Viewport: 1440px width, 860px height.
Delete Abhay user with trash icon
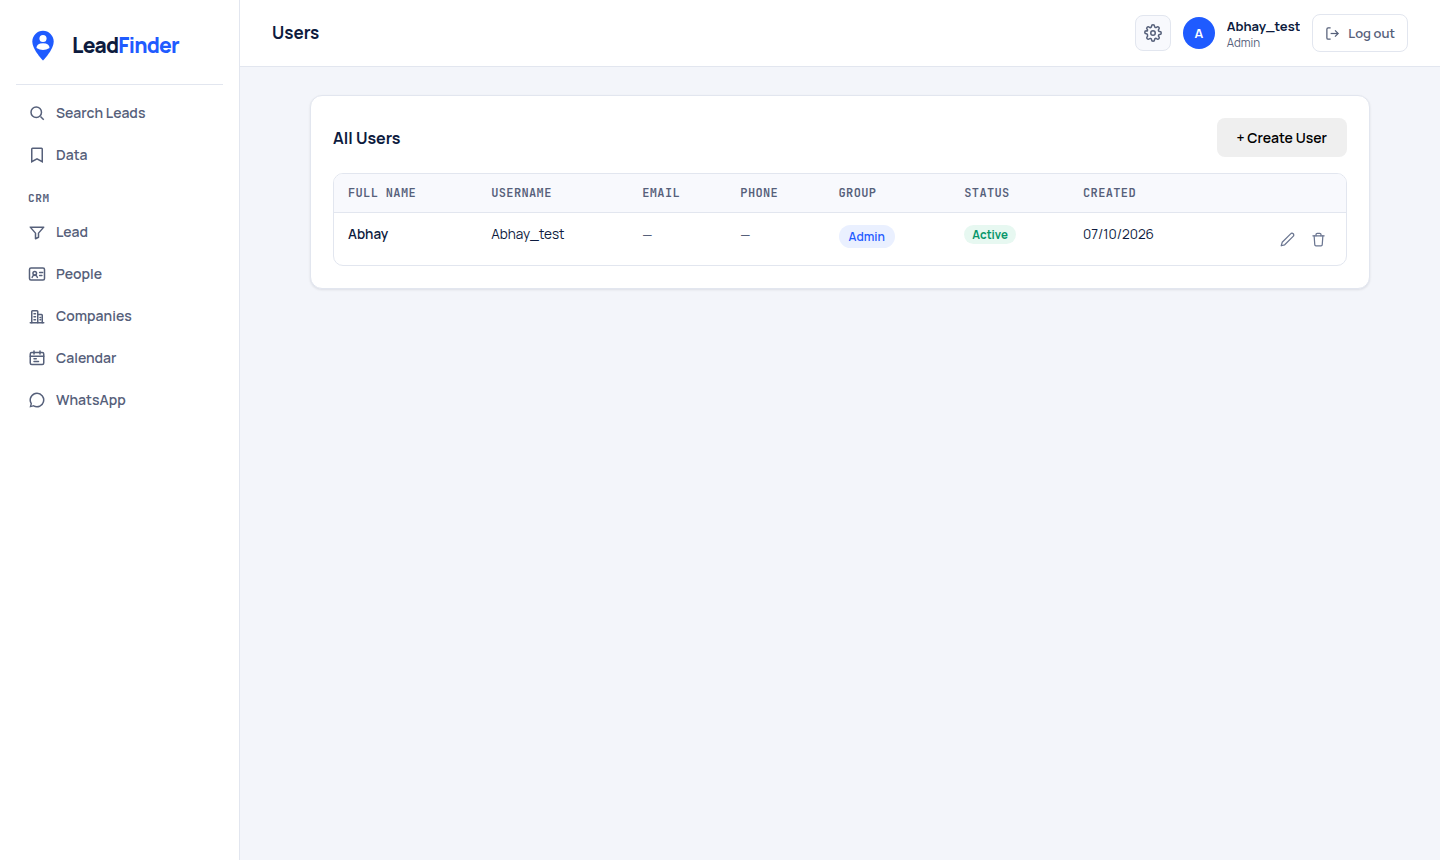[1318, 239]
